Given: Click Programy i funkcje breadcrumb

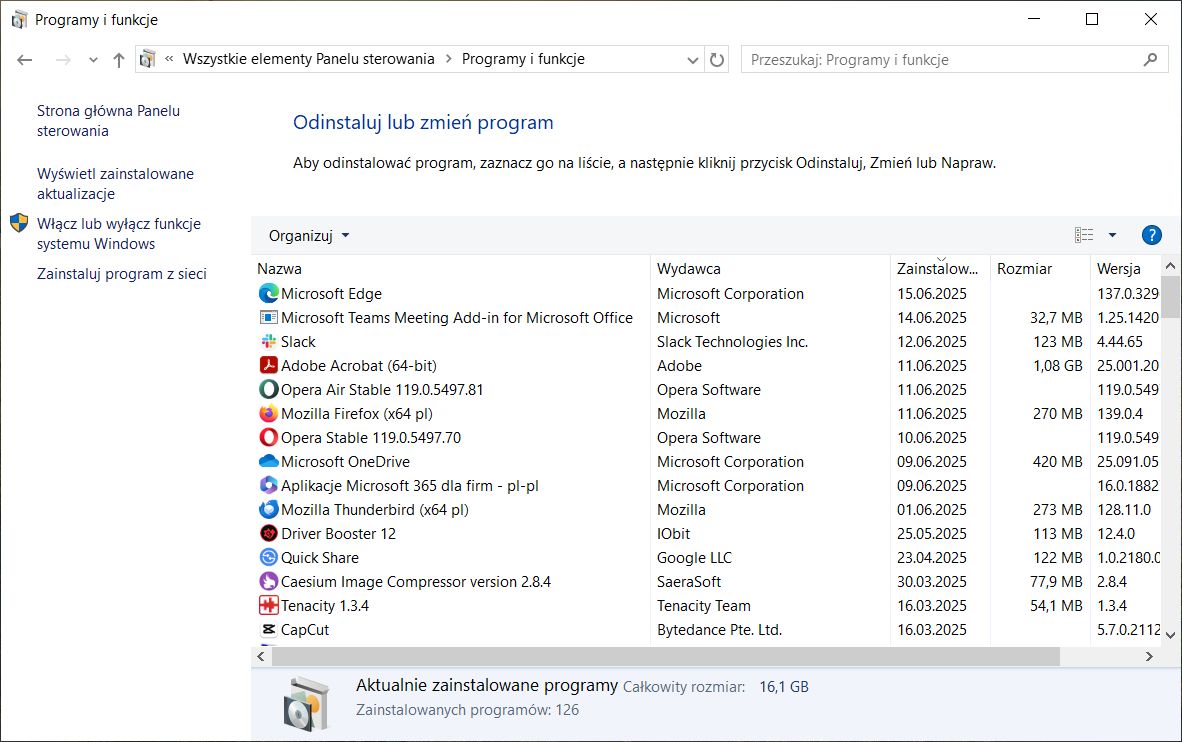Looking at the screenshot, I should click(x=523, y=59).
